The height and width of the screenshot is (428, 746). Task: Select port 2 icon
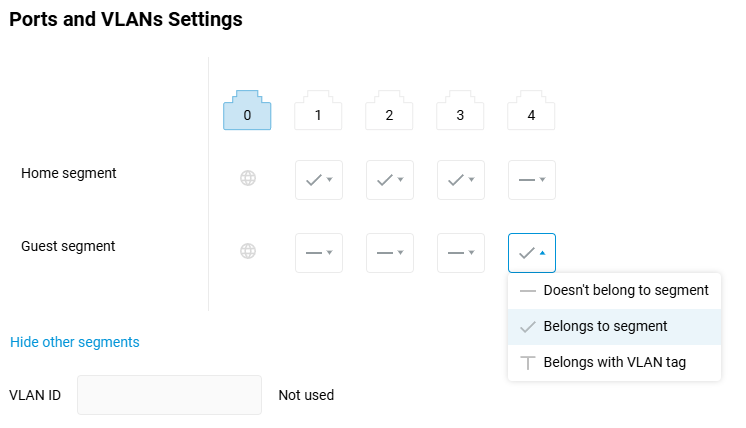[x=389, y=111]
